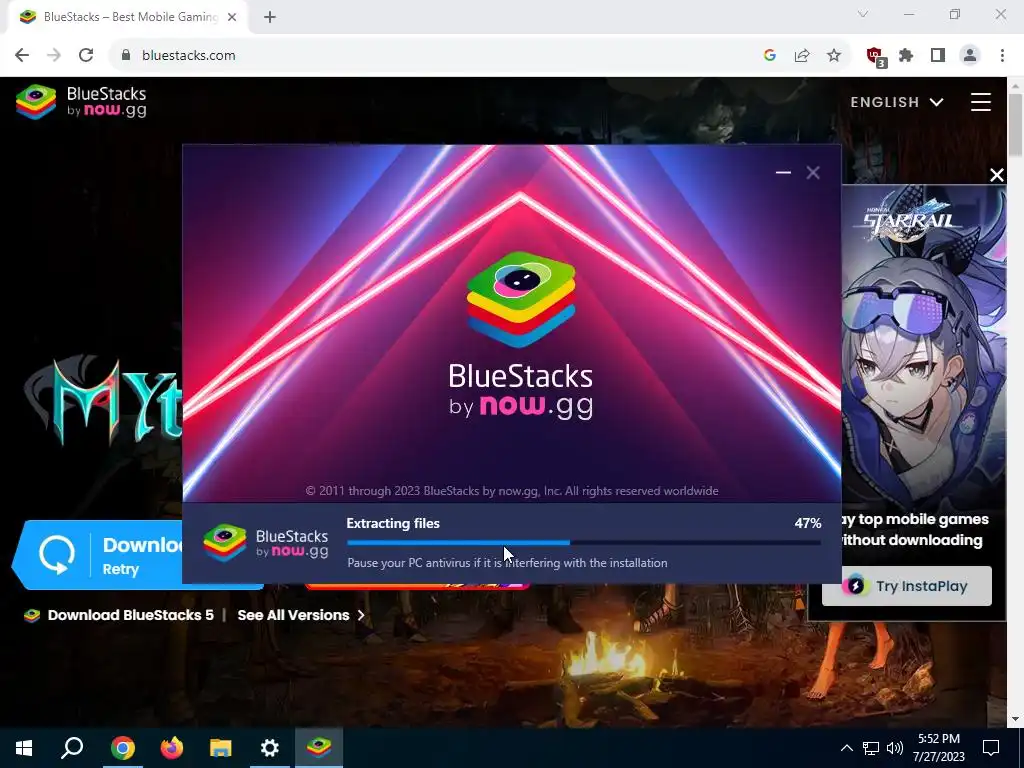
Task: Open Windows taskbar search
Action: click(x=72, y=748)
